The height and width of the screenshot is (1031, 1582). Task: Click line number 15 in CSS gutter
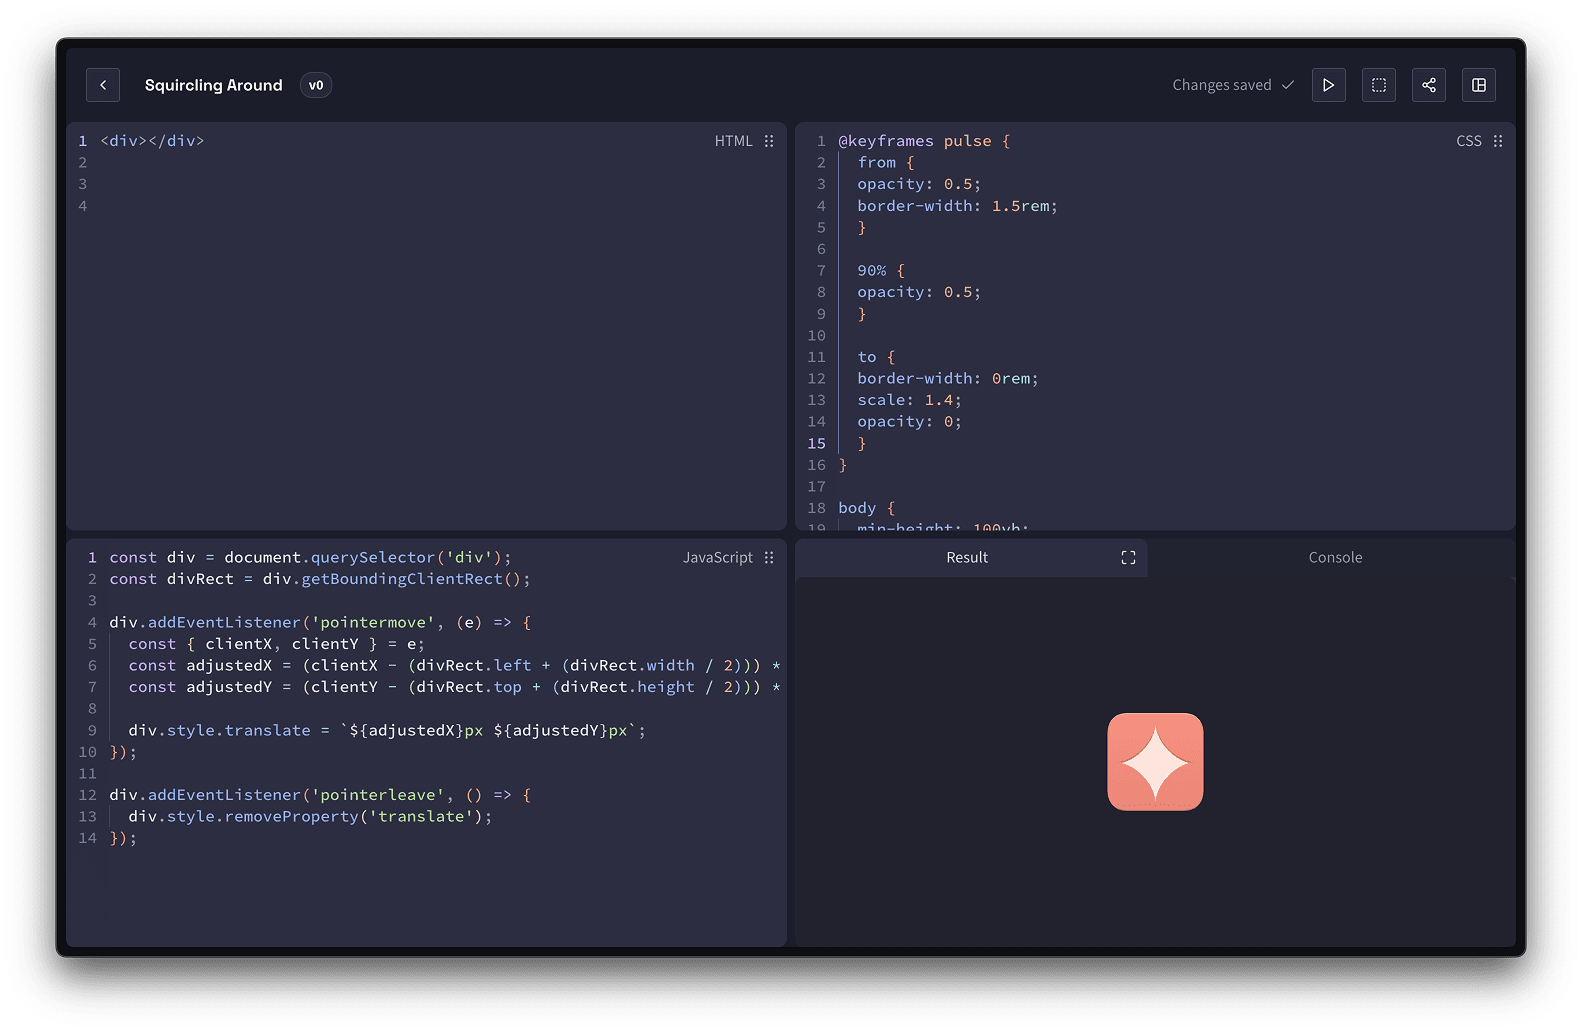pyautogui.click(x=816, y=444)
